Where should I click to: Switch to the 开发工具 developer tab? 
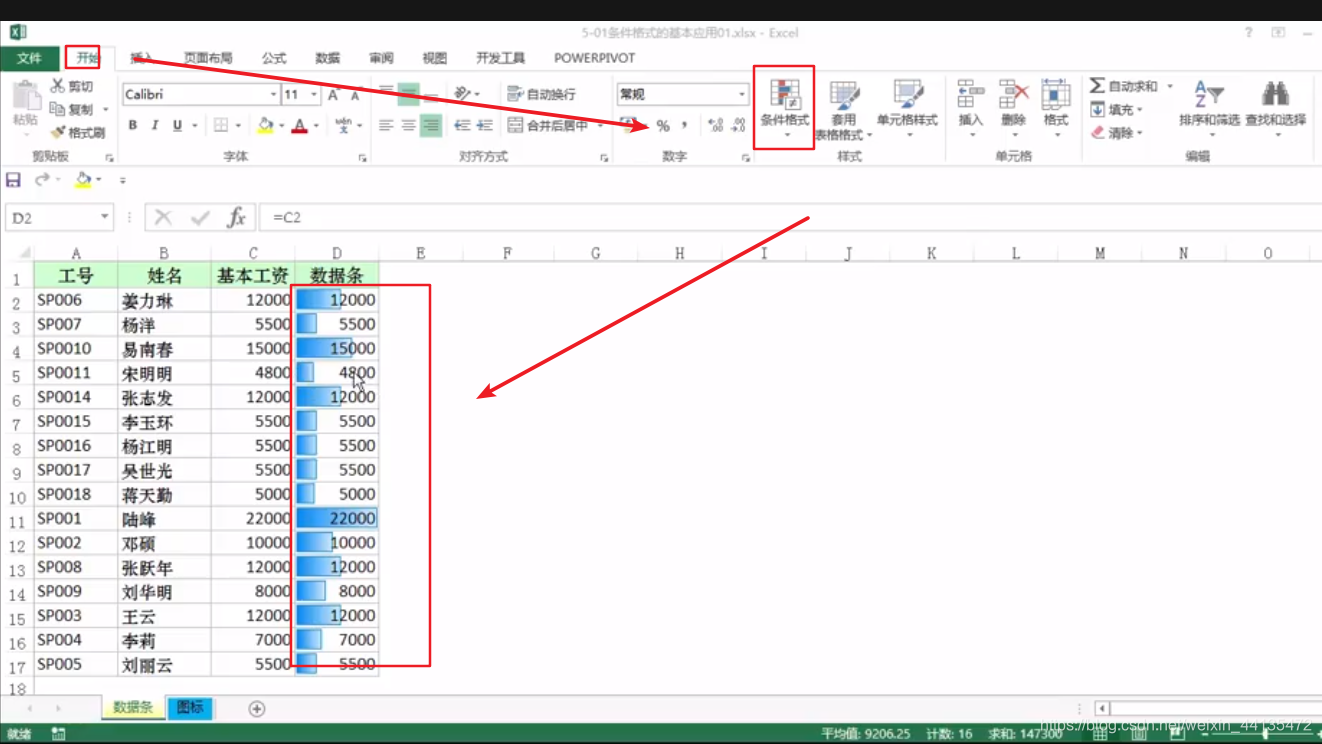pos(501,58)
